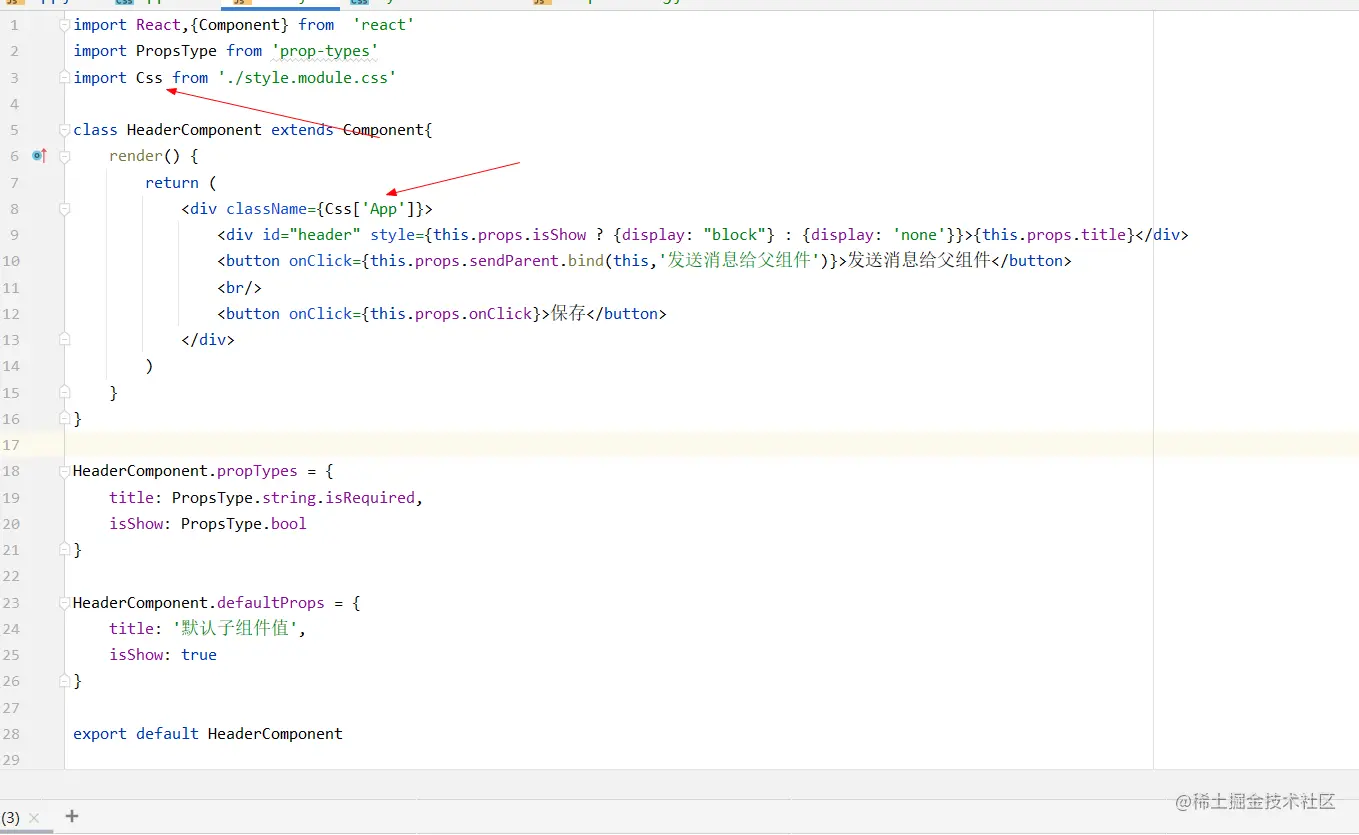
Task: Click line number 29 in the gutter
Action: click(11, 760)
